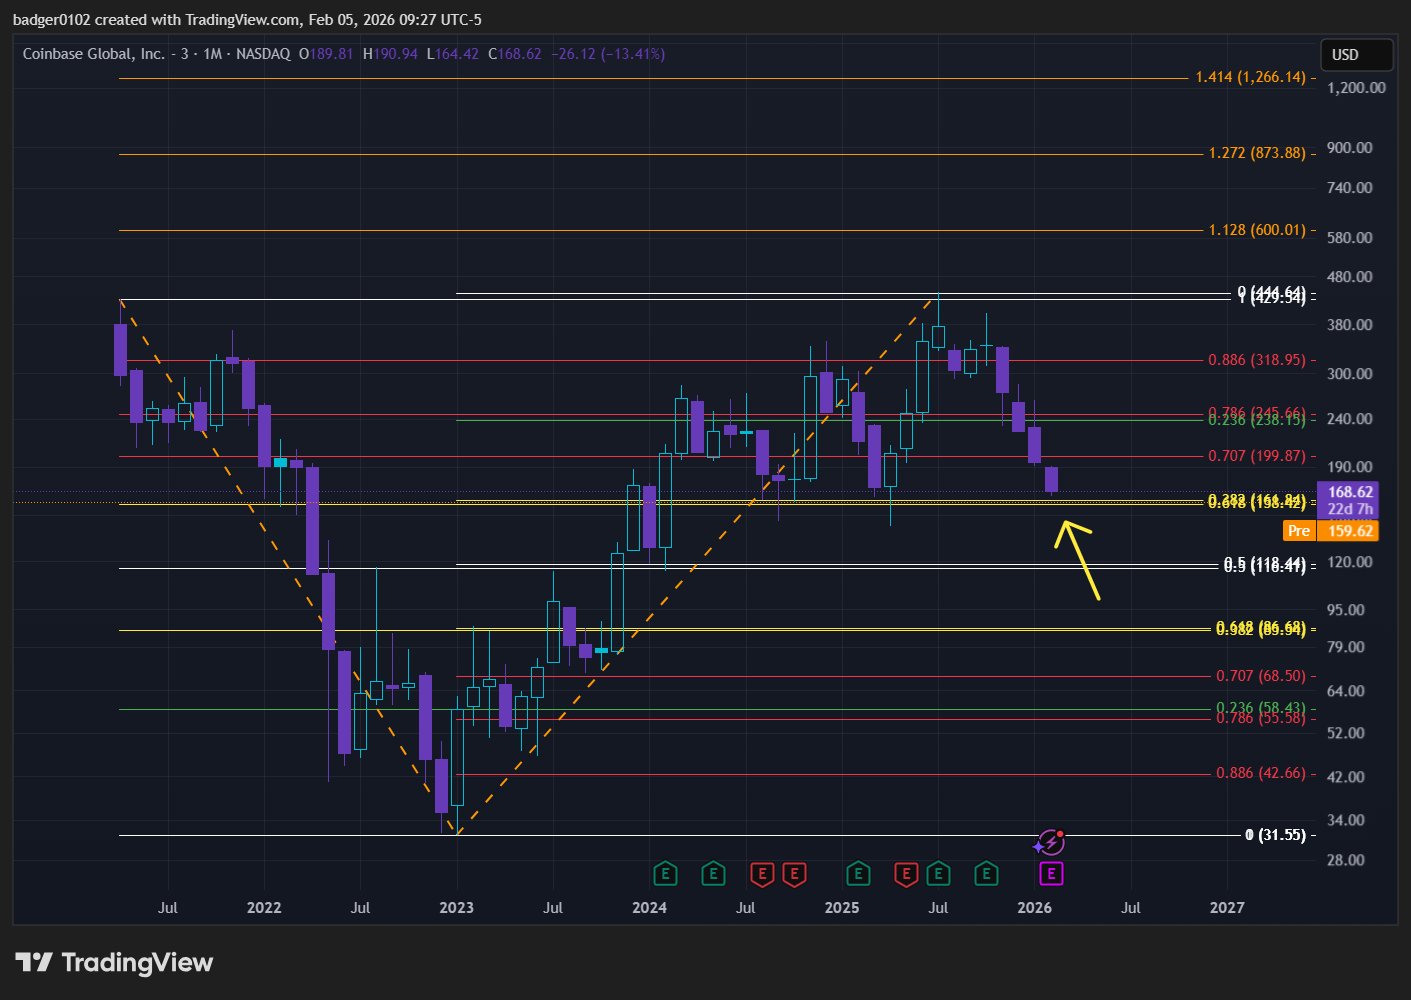1411x1000 pixels.
Task: Click 1,200.00 on the price axis
Action: tap(1356, 88)
